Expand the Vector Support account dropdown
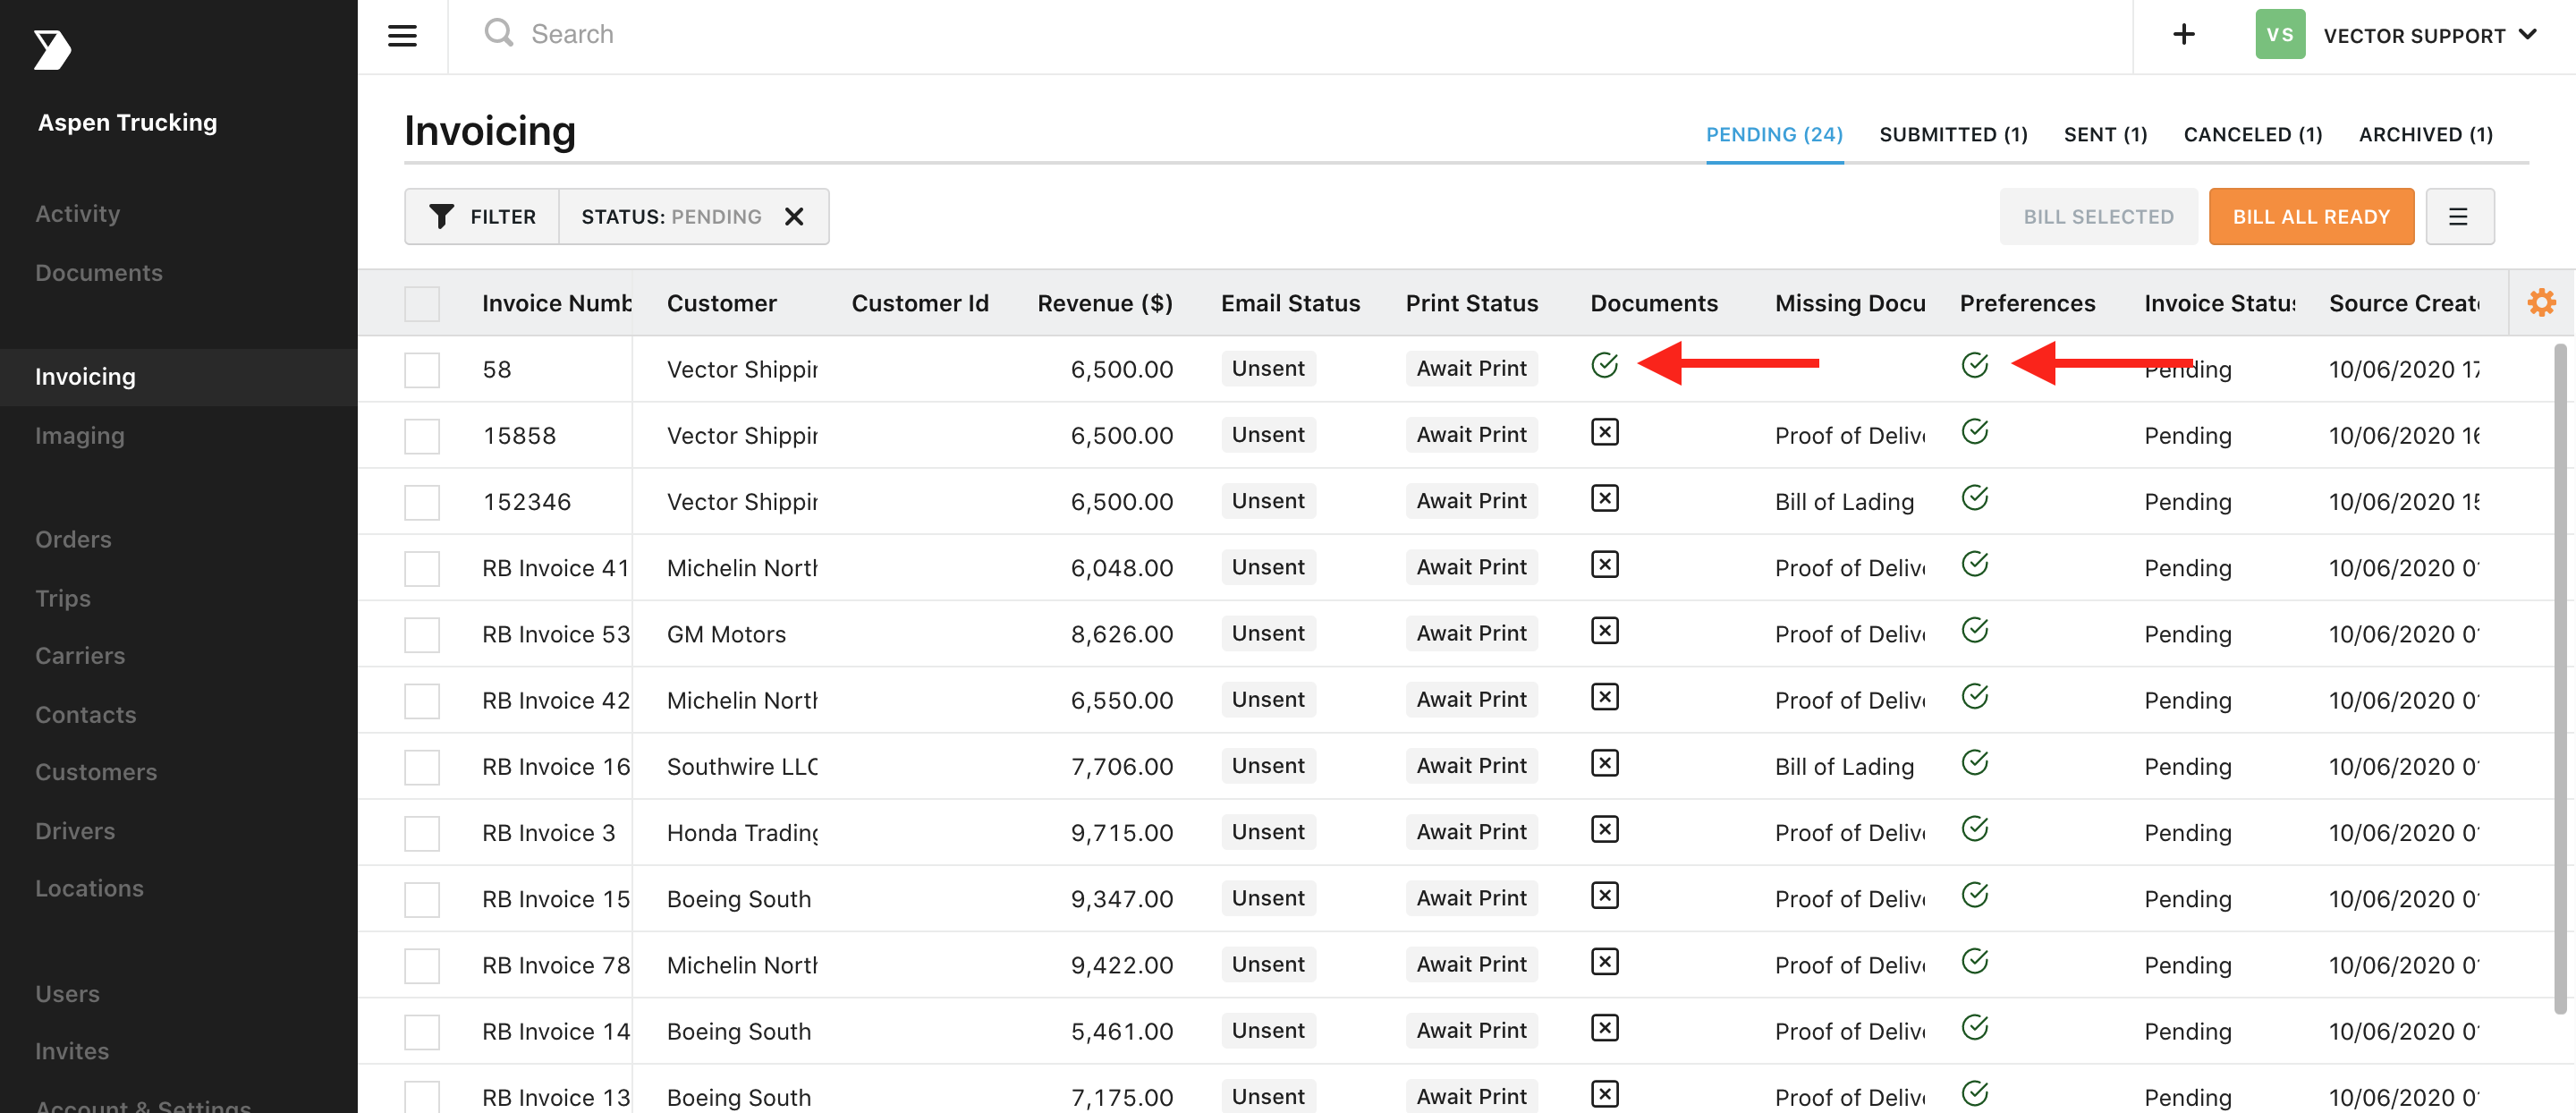This screenshot has width=2576, height=1113. 2429,35
